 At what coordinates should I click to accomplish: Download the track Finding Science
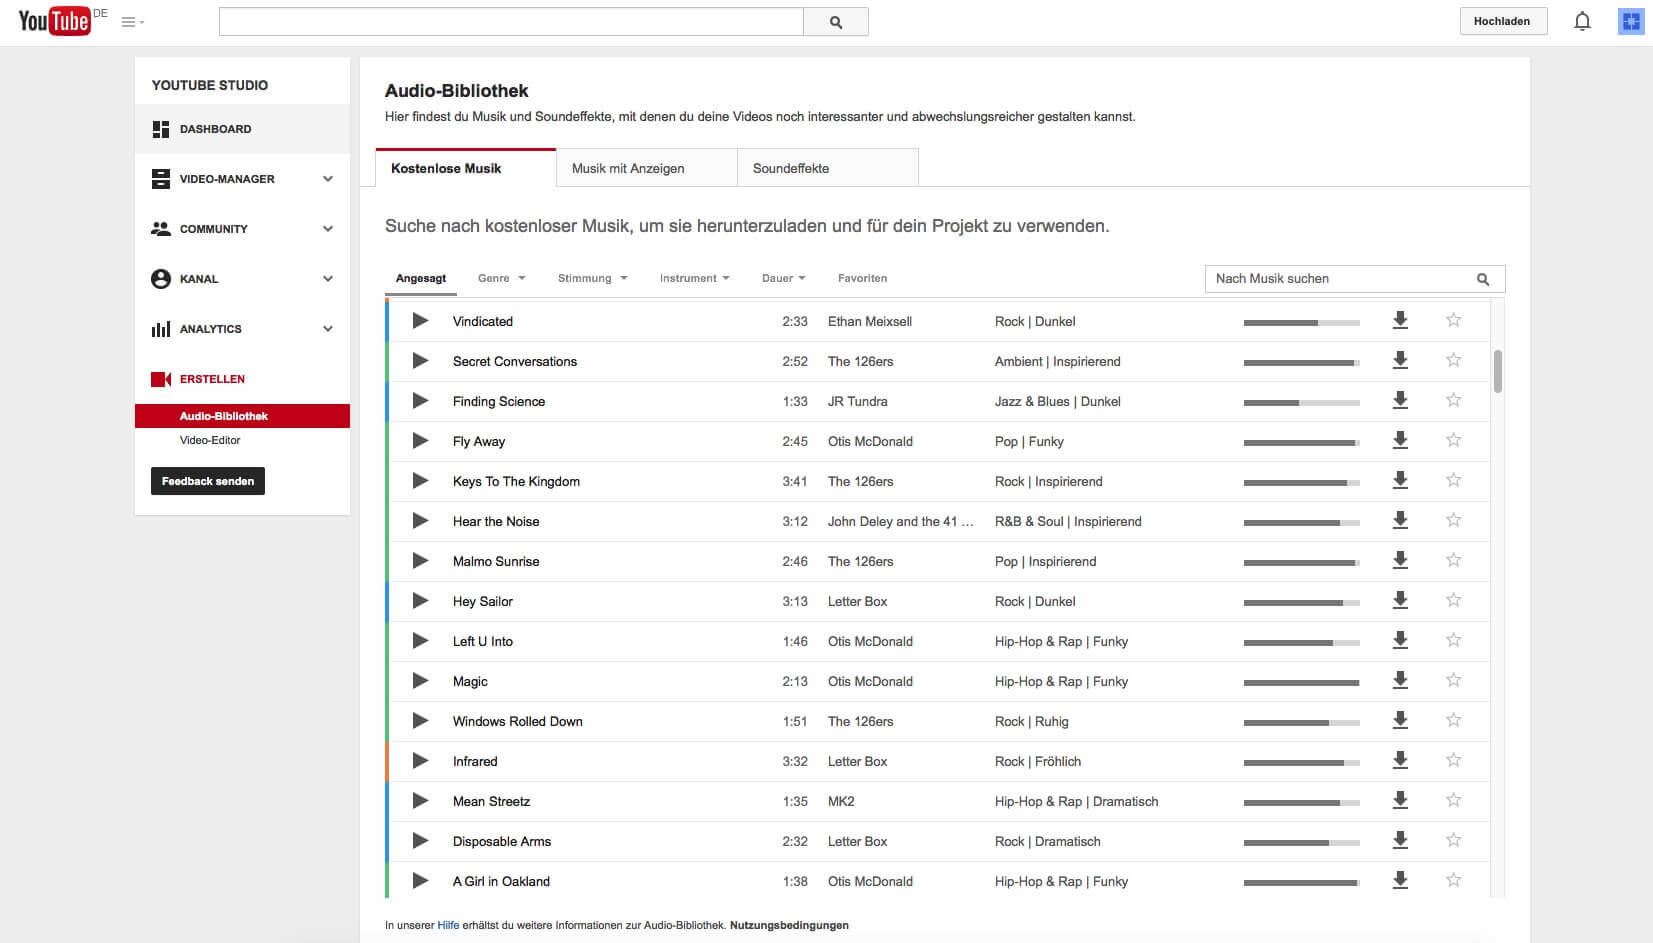pyautogui.click(x=1400, y=400)
